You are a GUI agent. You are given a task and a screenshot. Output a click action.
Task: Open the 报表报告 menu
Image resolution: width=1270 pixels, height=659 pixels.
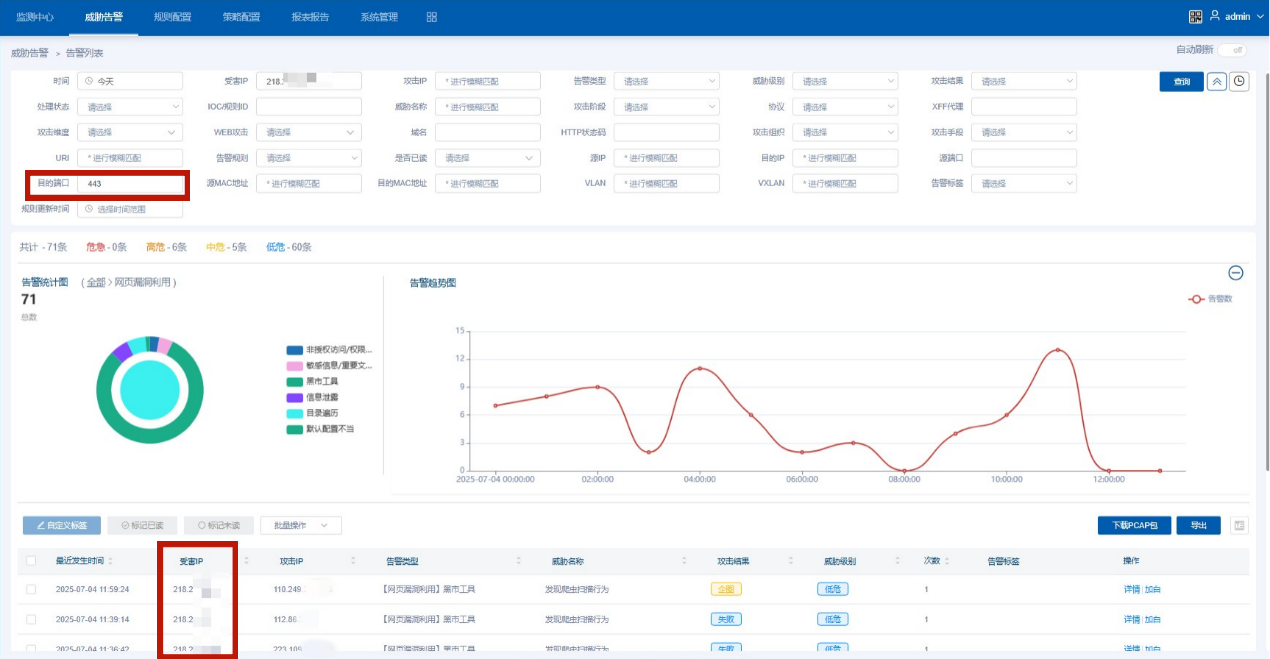[310, 17]
